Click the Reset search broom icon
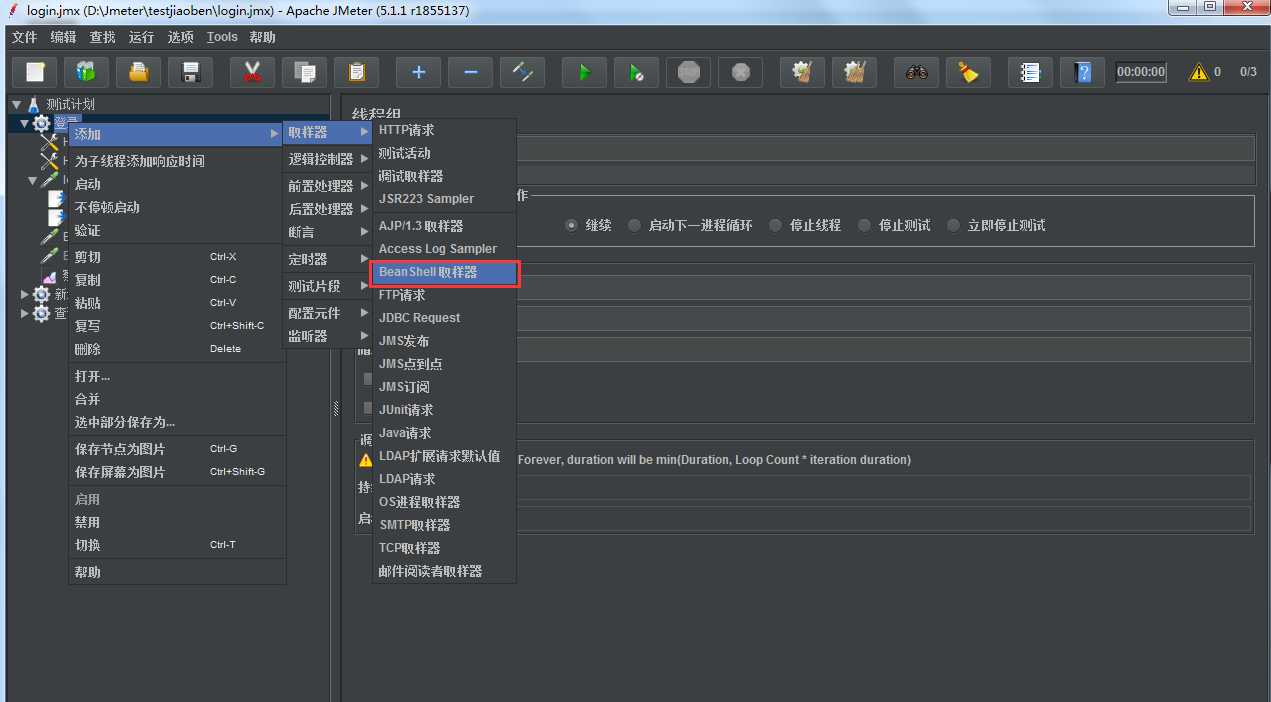The image size is (1271, 702). point(968,72)
